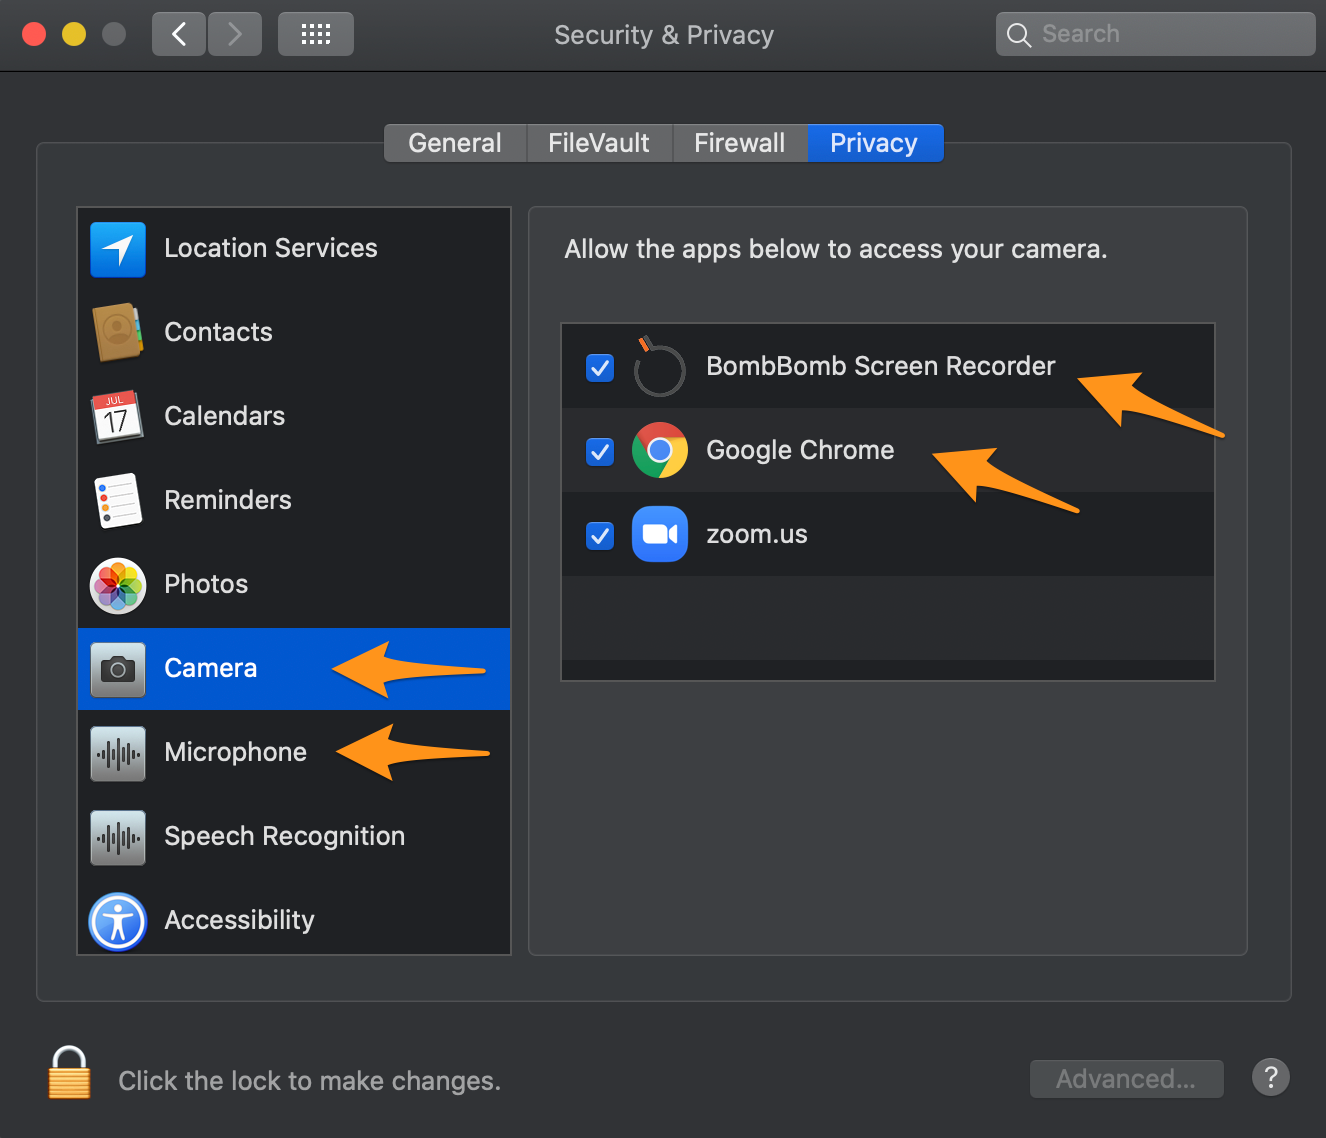The image size is (1326, 1138).
Task: Click the Google Chrome app name
Action: (x=800, y=450)
